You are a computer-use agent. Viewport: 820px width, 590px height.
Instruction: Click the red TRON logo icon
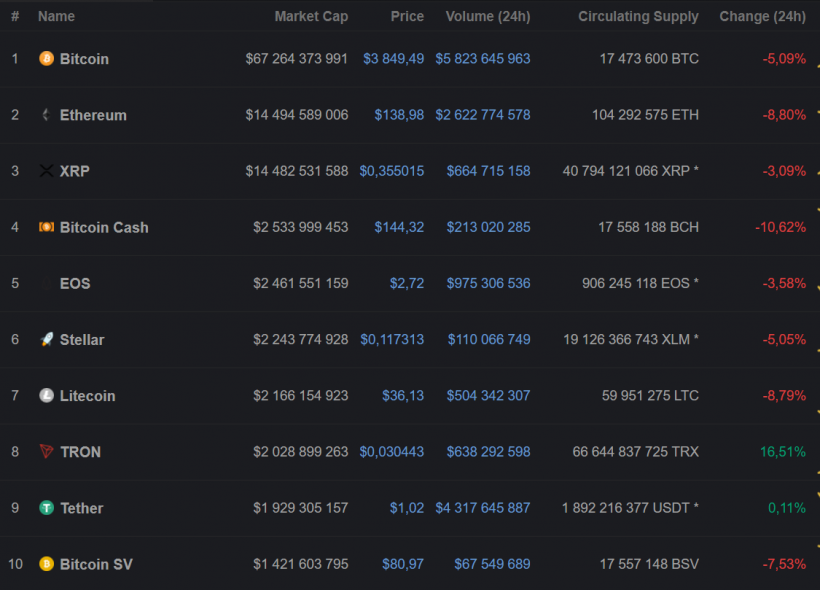click(x=46, y=452)
